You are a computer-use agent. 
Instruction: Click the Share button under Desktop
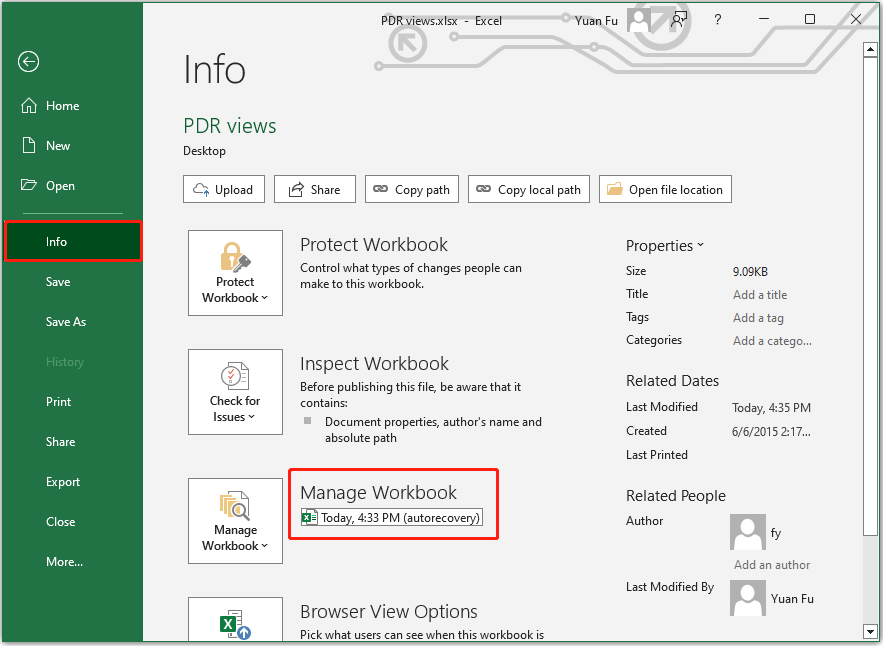[315, 189]
